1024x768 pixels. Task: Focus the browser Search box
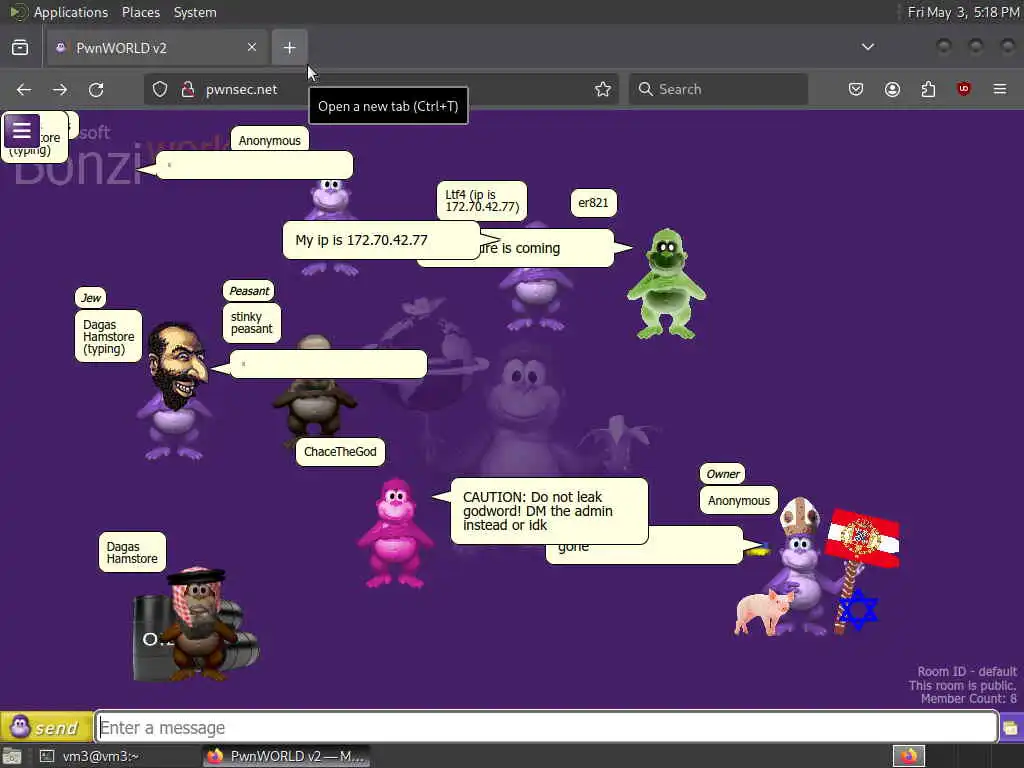tap(718, 89)
